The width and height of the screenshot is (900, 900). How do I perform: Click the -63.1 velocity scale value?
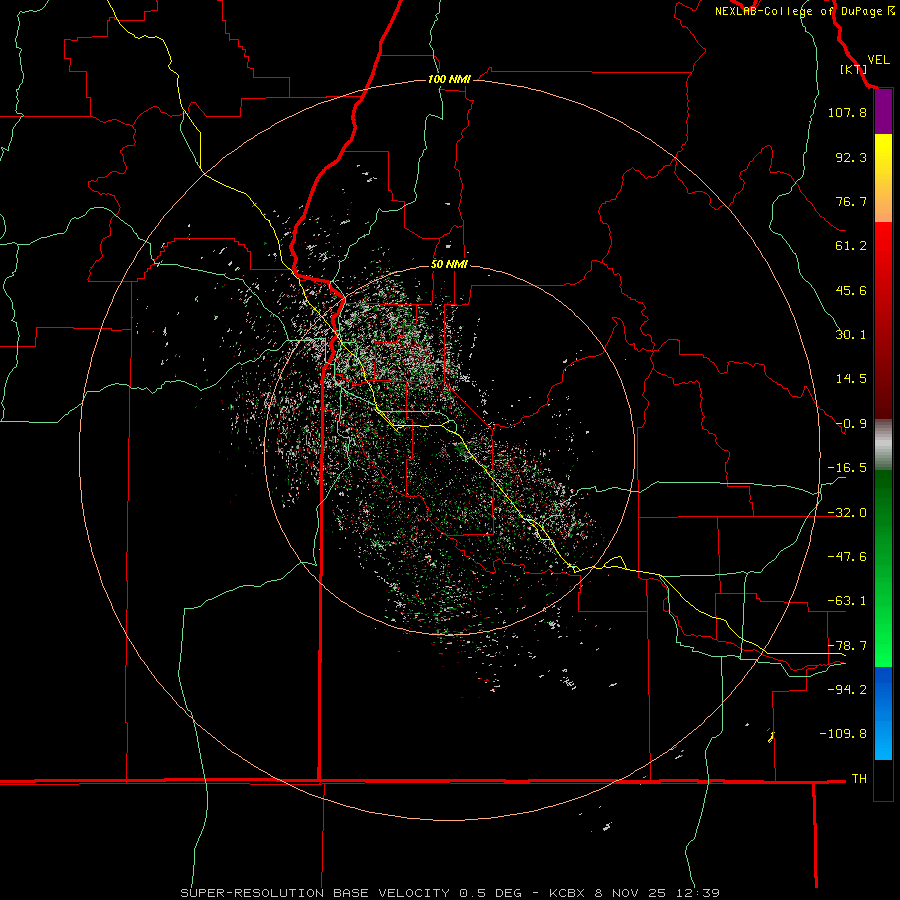coord(847,601)
